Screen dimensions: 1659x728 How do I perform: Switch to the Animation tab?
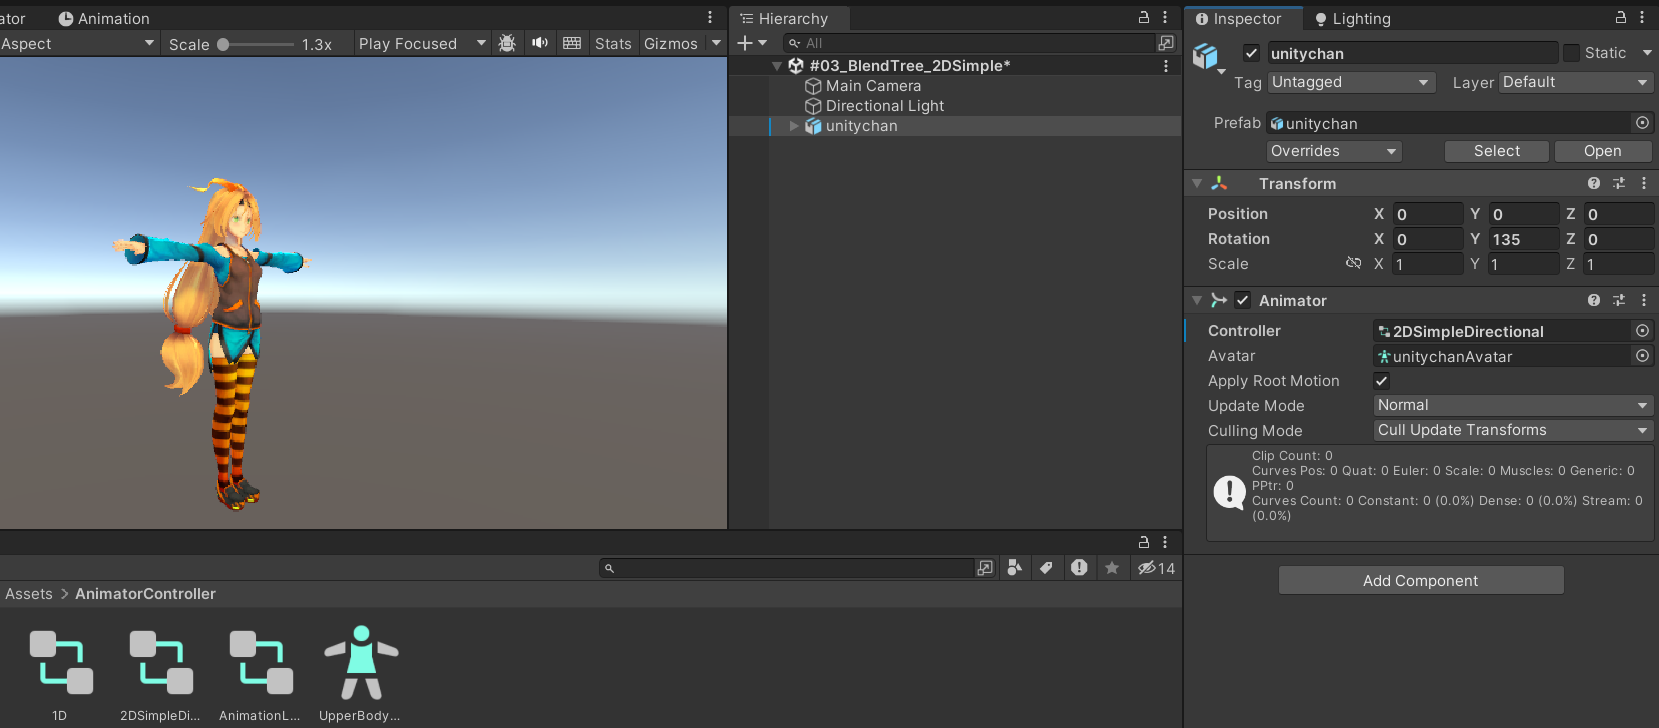click(104, 18)
